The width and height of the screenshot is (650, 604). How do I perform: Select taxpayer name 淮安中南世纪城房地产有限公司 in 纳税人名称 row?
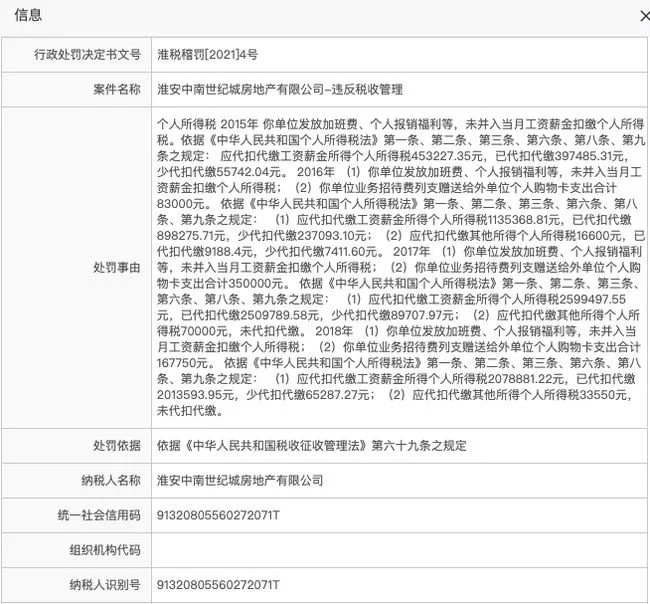240,480
